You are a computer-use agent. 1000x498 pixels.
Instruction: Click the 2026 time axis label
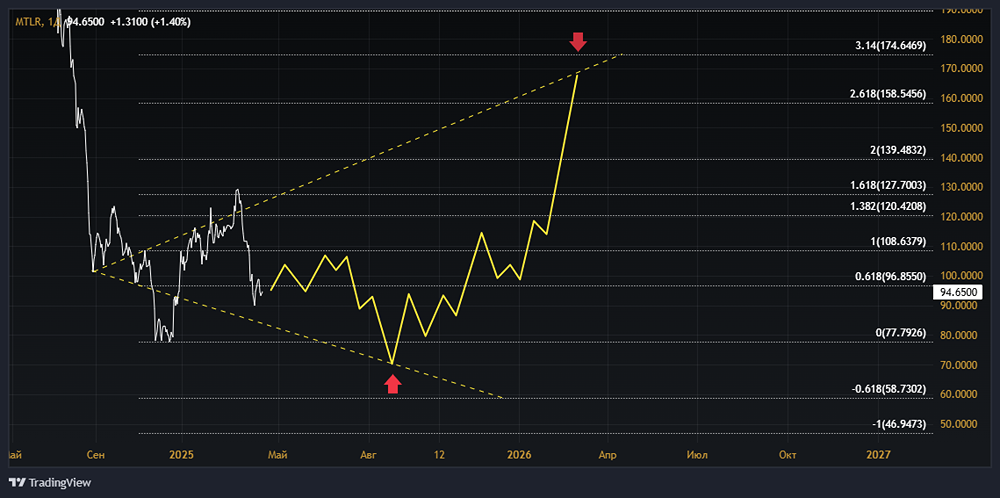[x=519, y=455]
